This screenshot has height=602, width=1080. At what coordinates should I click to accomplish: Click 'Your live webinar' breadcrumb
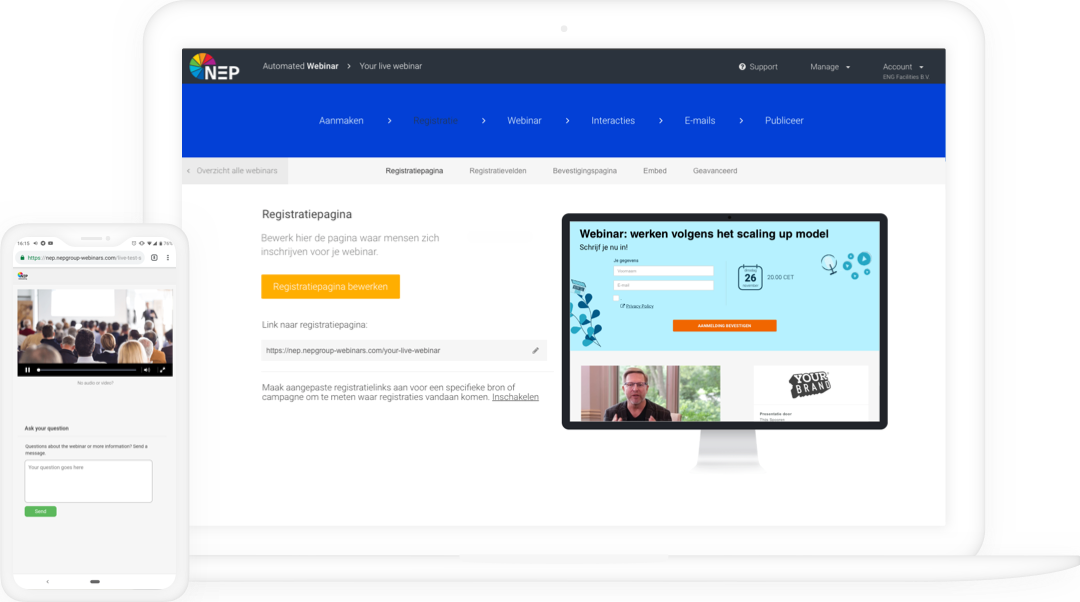pos(391,66)
